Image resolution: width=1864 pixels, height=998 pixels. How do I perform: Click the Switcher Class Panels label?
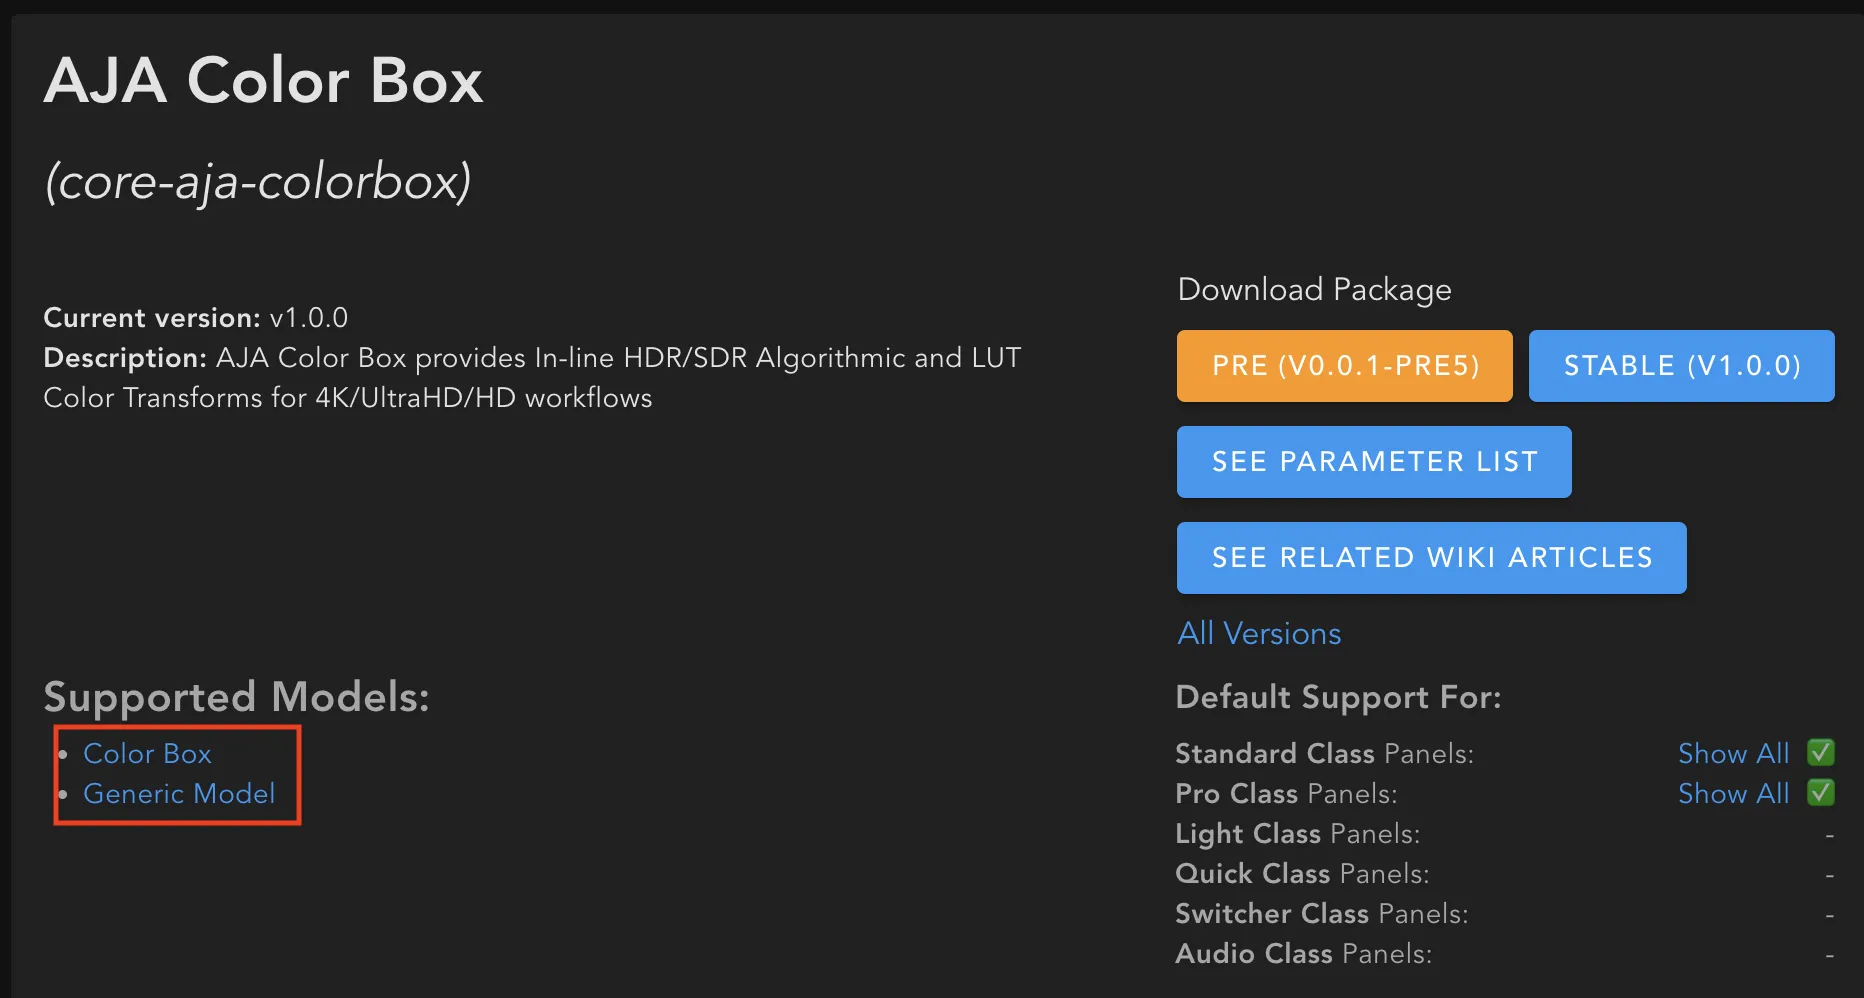click(x=1321, y=913)
